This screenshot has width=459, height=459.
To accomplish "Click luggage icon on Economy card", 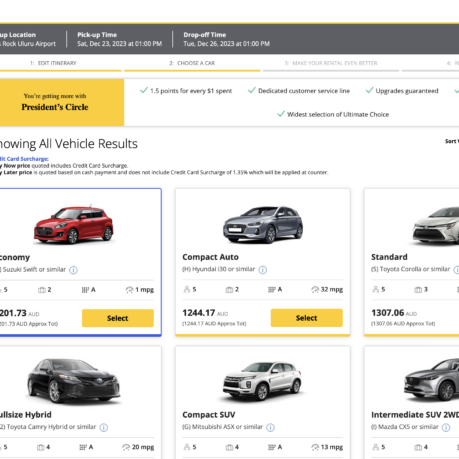I will pos(42,290).
